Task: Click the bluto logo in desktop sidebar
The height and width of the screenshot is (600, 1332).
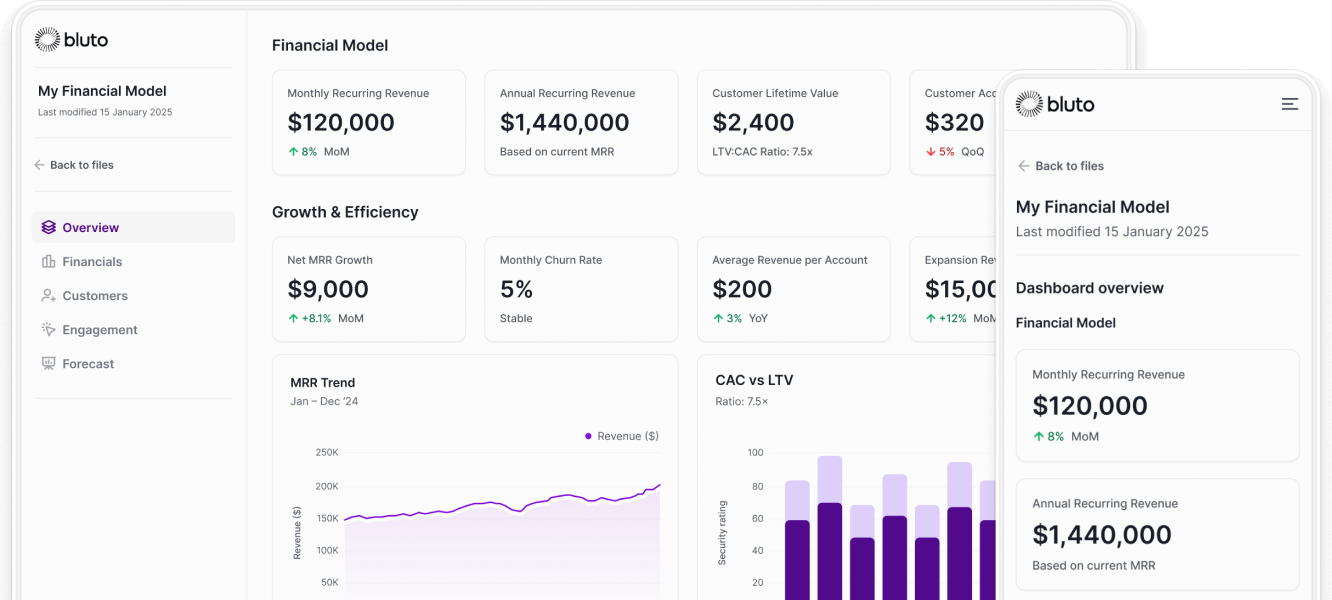Action: point(71,40)
